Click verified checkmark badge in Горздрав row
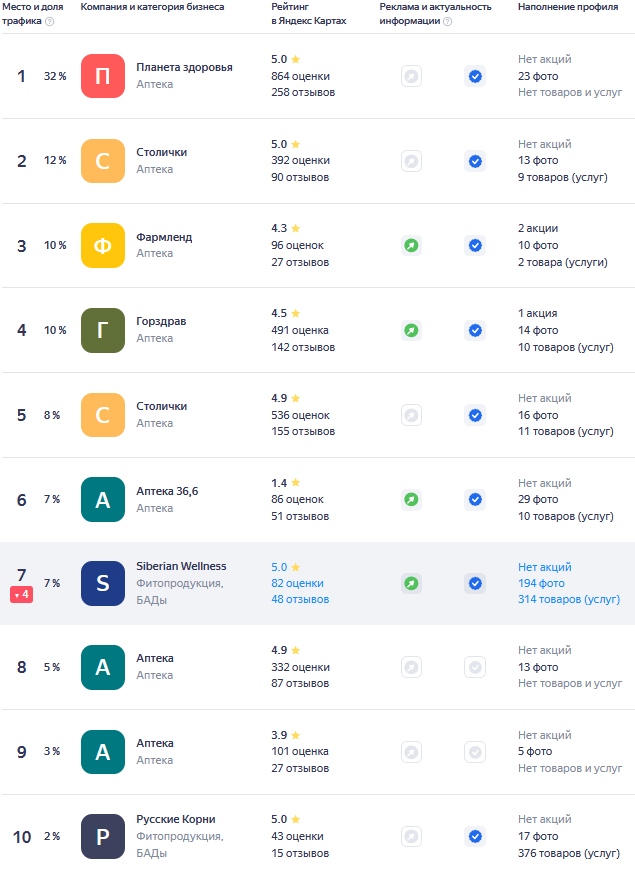The height and width of the screenshot is (872, 635). point(475,330)
